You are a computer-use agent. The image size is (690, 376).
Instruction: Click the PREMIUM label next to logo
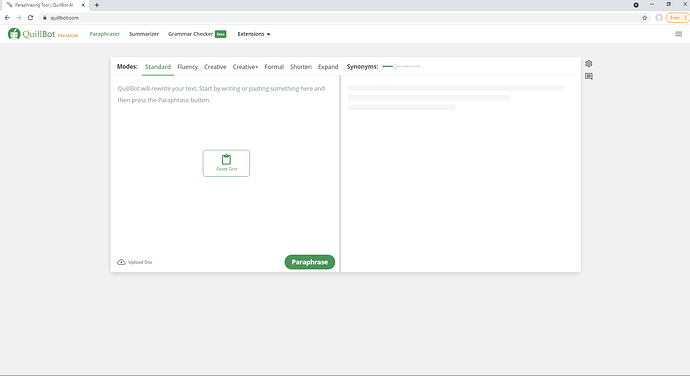coord(68,36)
